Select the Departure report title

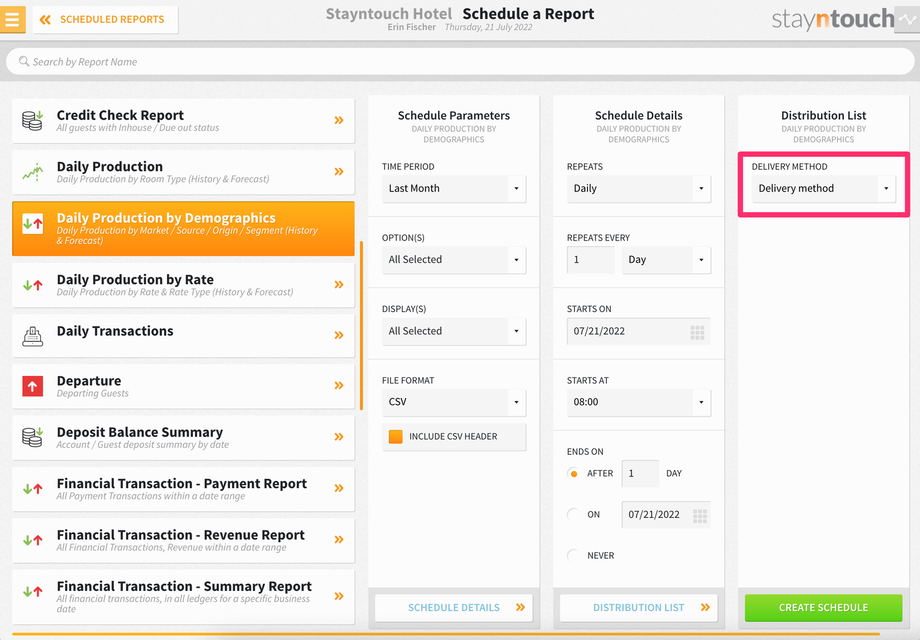click(x=89, y=381)
